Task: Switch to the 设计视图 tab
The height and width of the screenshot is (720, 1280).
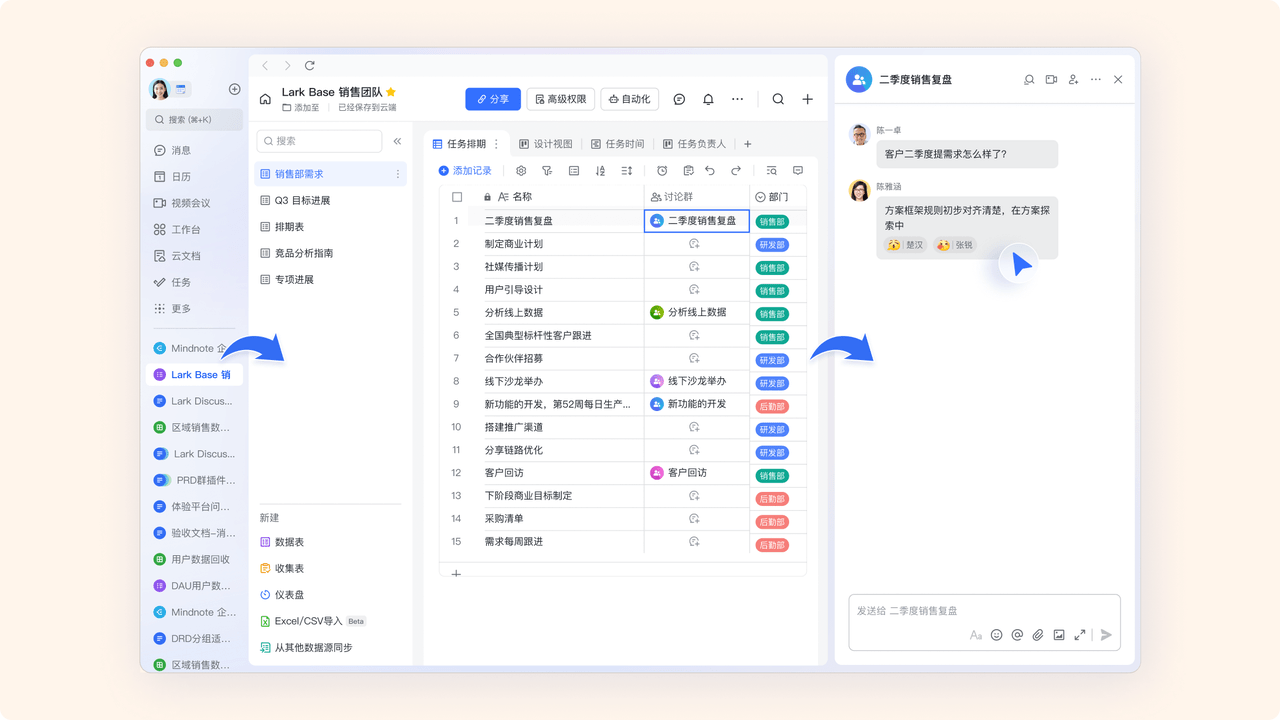Action: [546, 144]
